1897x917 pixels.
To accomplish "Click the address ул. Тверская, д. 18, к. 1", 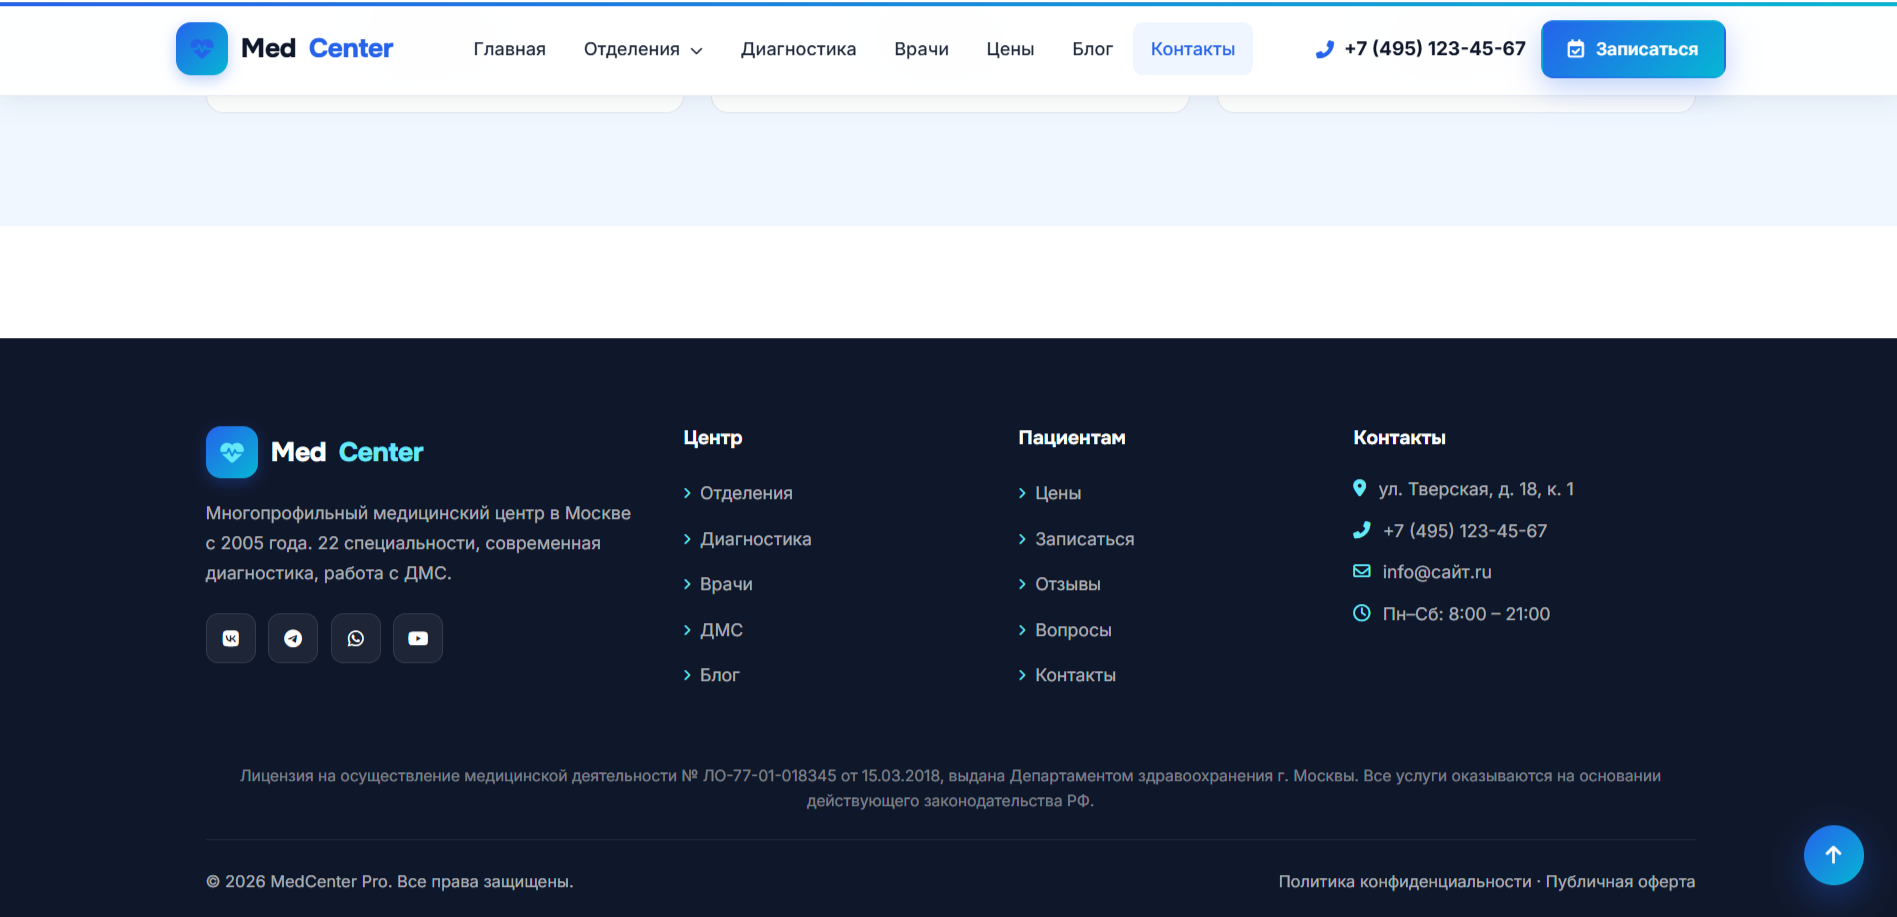I will tap(1476, 489).
